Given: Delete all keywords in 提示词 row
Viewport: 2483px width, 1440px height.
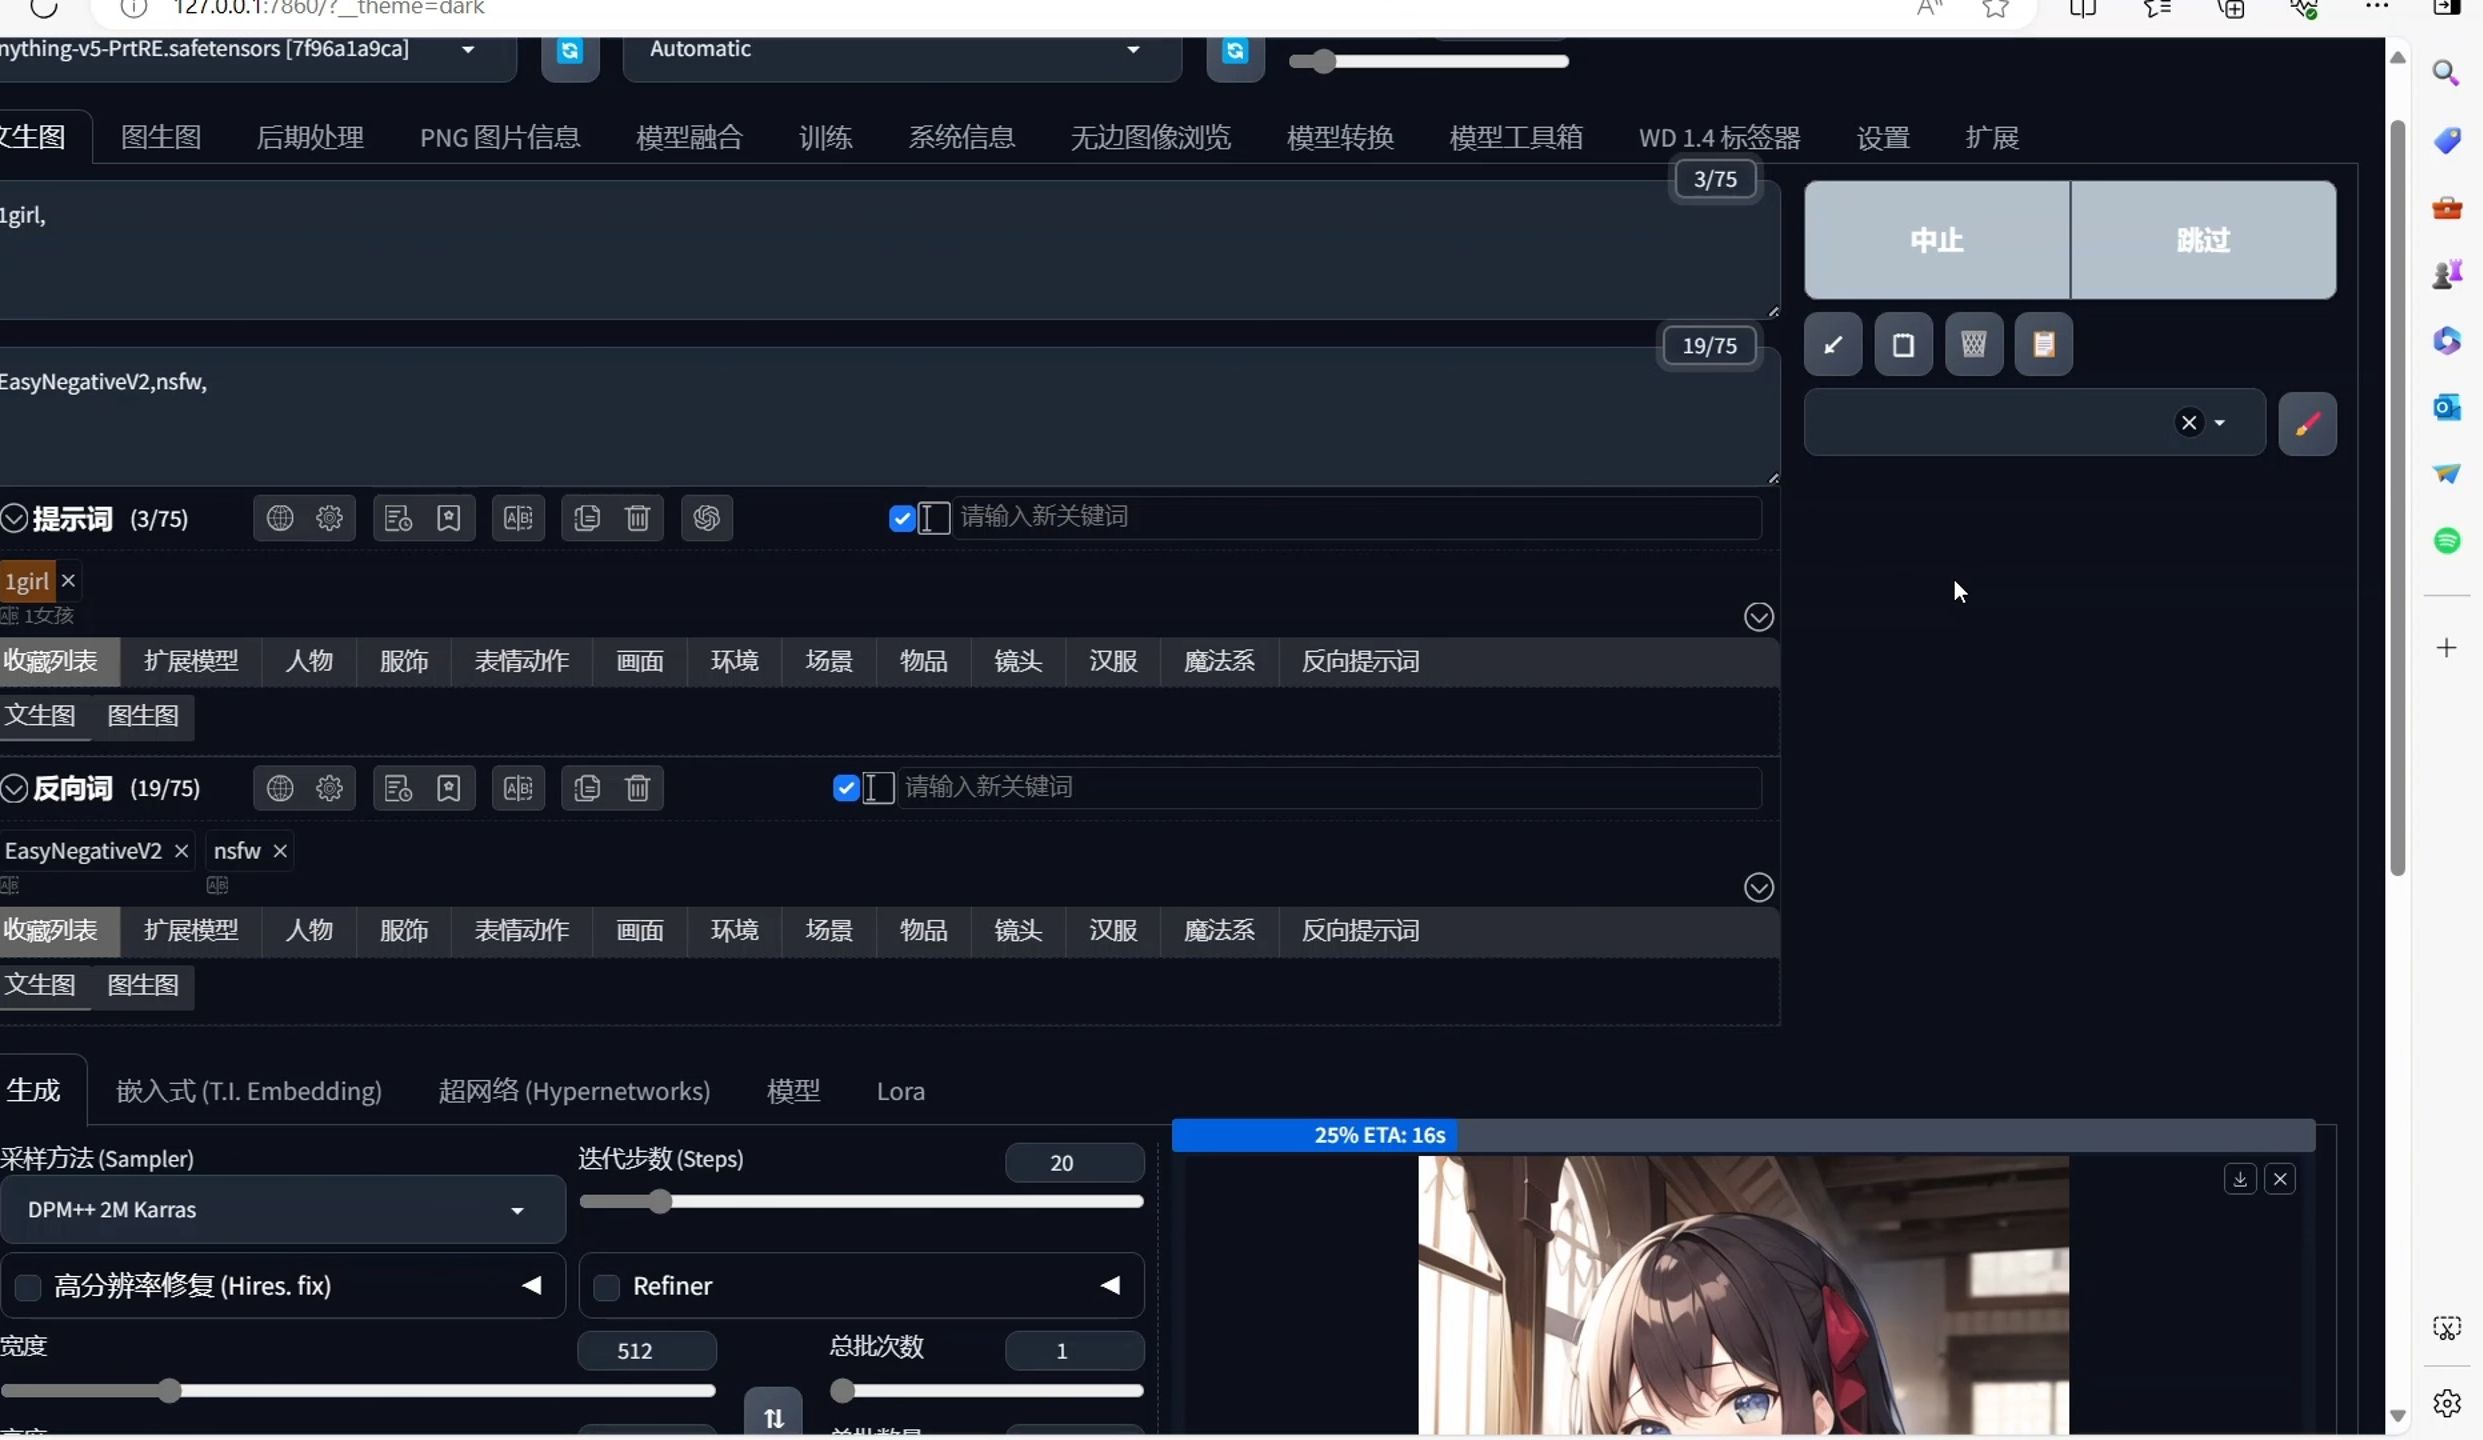Looking at the screenshot, I should [x=638, y=518].
